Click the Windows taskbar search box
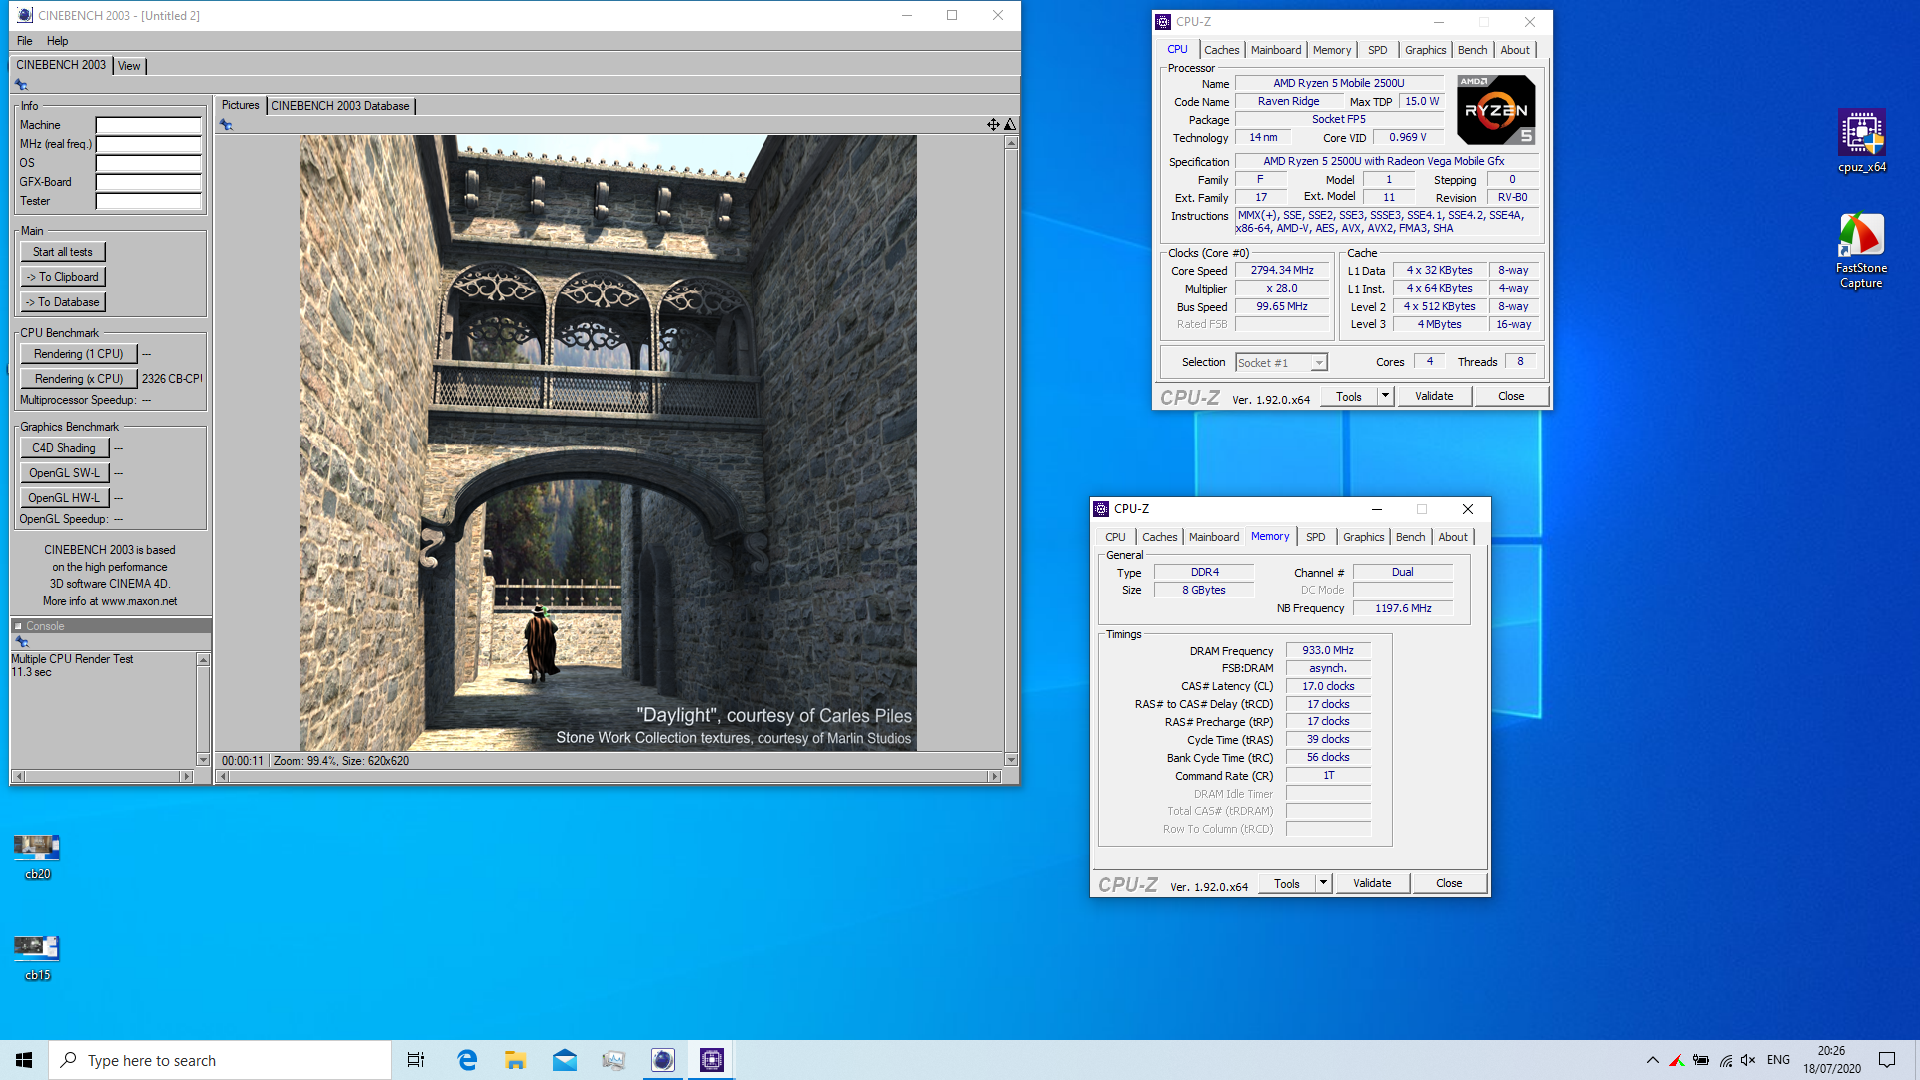This screenshot has height=1080, width=1920. coord(220,1060)
